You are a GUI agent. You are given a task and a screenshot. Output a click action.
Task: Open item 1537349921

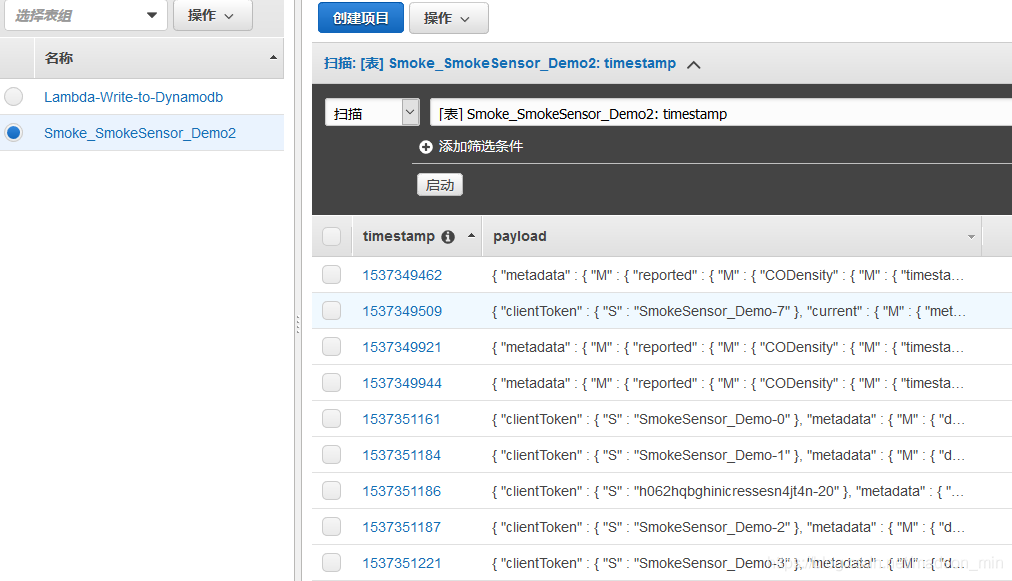click(402, 347)
